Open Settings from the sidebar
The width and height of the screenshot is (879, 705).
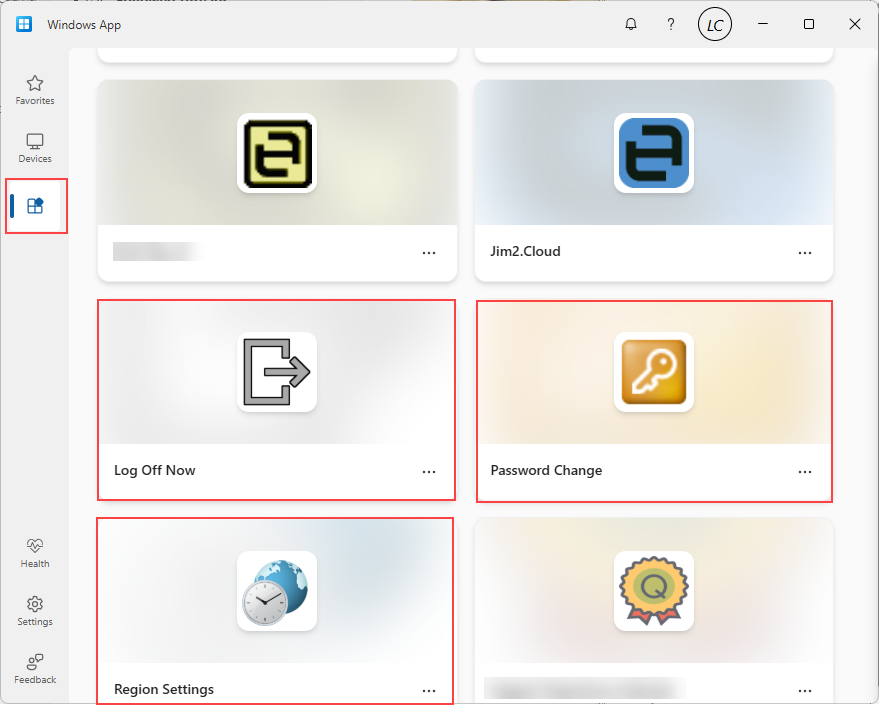[34, 610]
